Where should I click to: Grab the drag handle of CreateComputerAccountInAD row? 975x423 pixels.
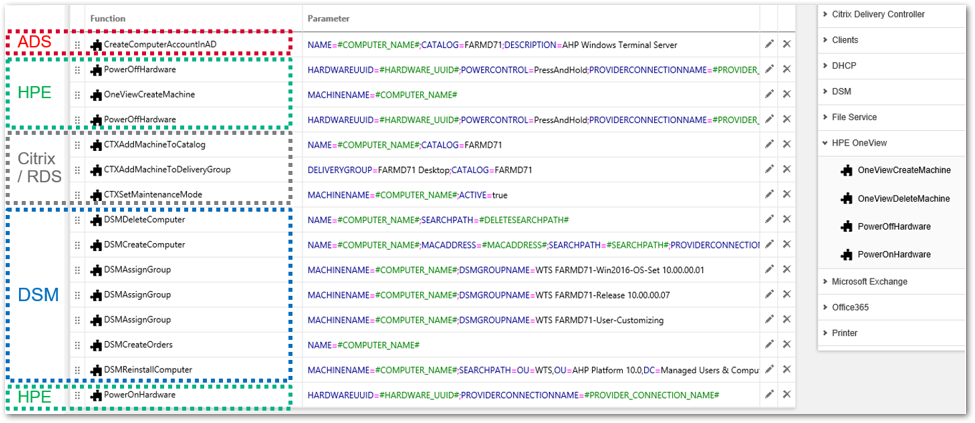[78, 45]
